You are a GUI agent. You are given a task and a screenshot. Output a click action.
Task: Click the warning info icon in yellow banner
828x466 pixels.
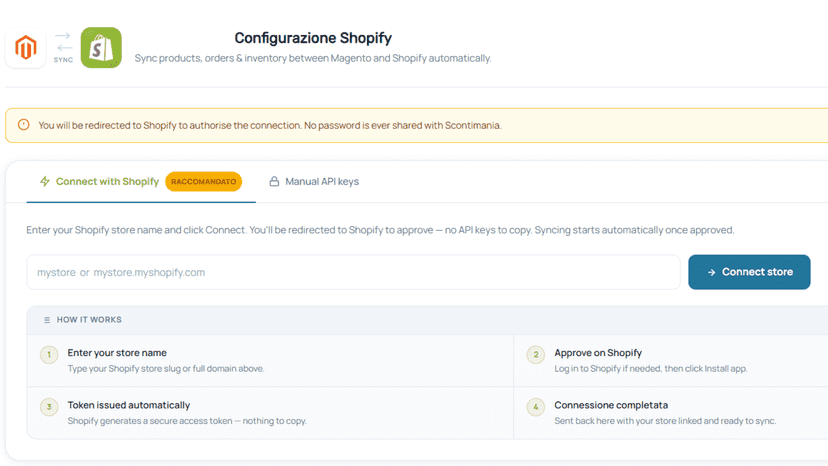(x=23, y=125)
